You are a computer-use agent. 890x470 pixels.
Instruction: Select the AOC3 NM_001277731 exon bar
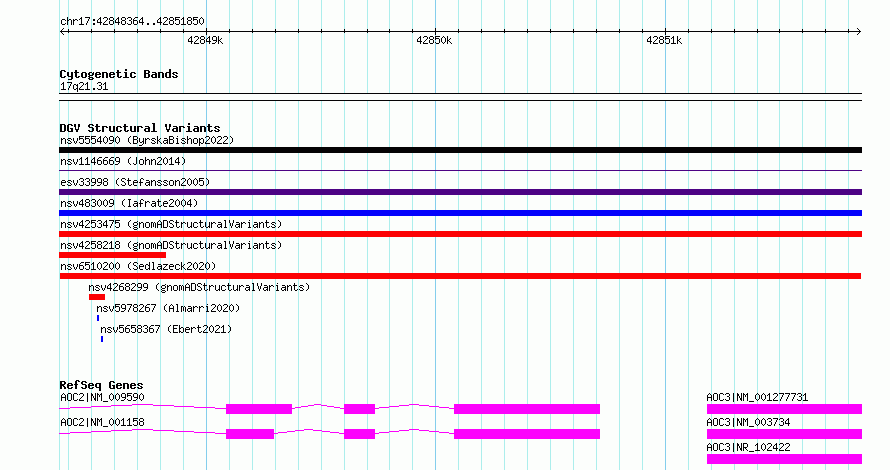(784, 409)
